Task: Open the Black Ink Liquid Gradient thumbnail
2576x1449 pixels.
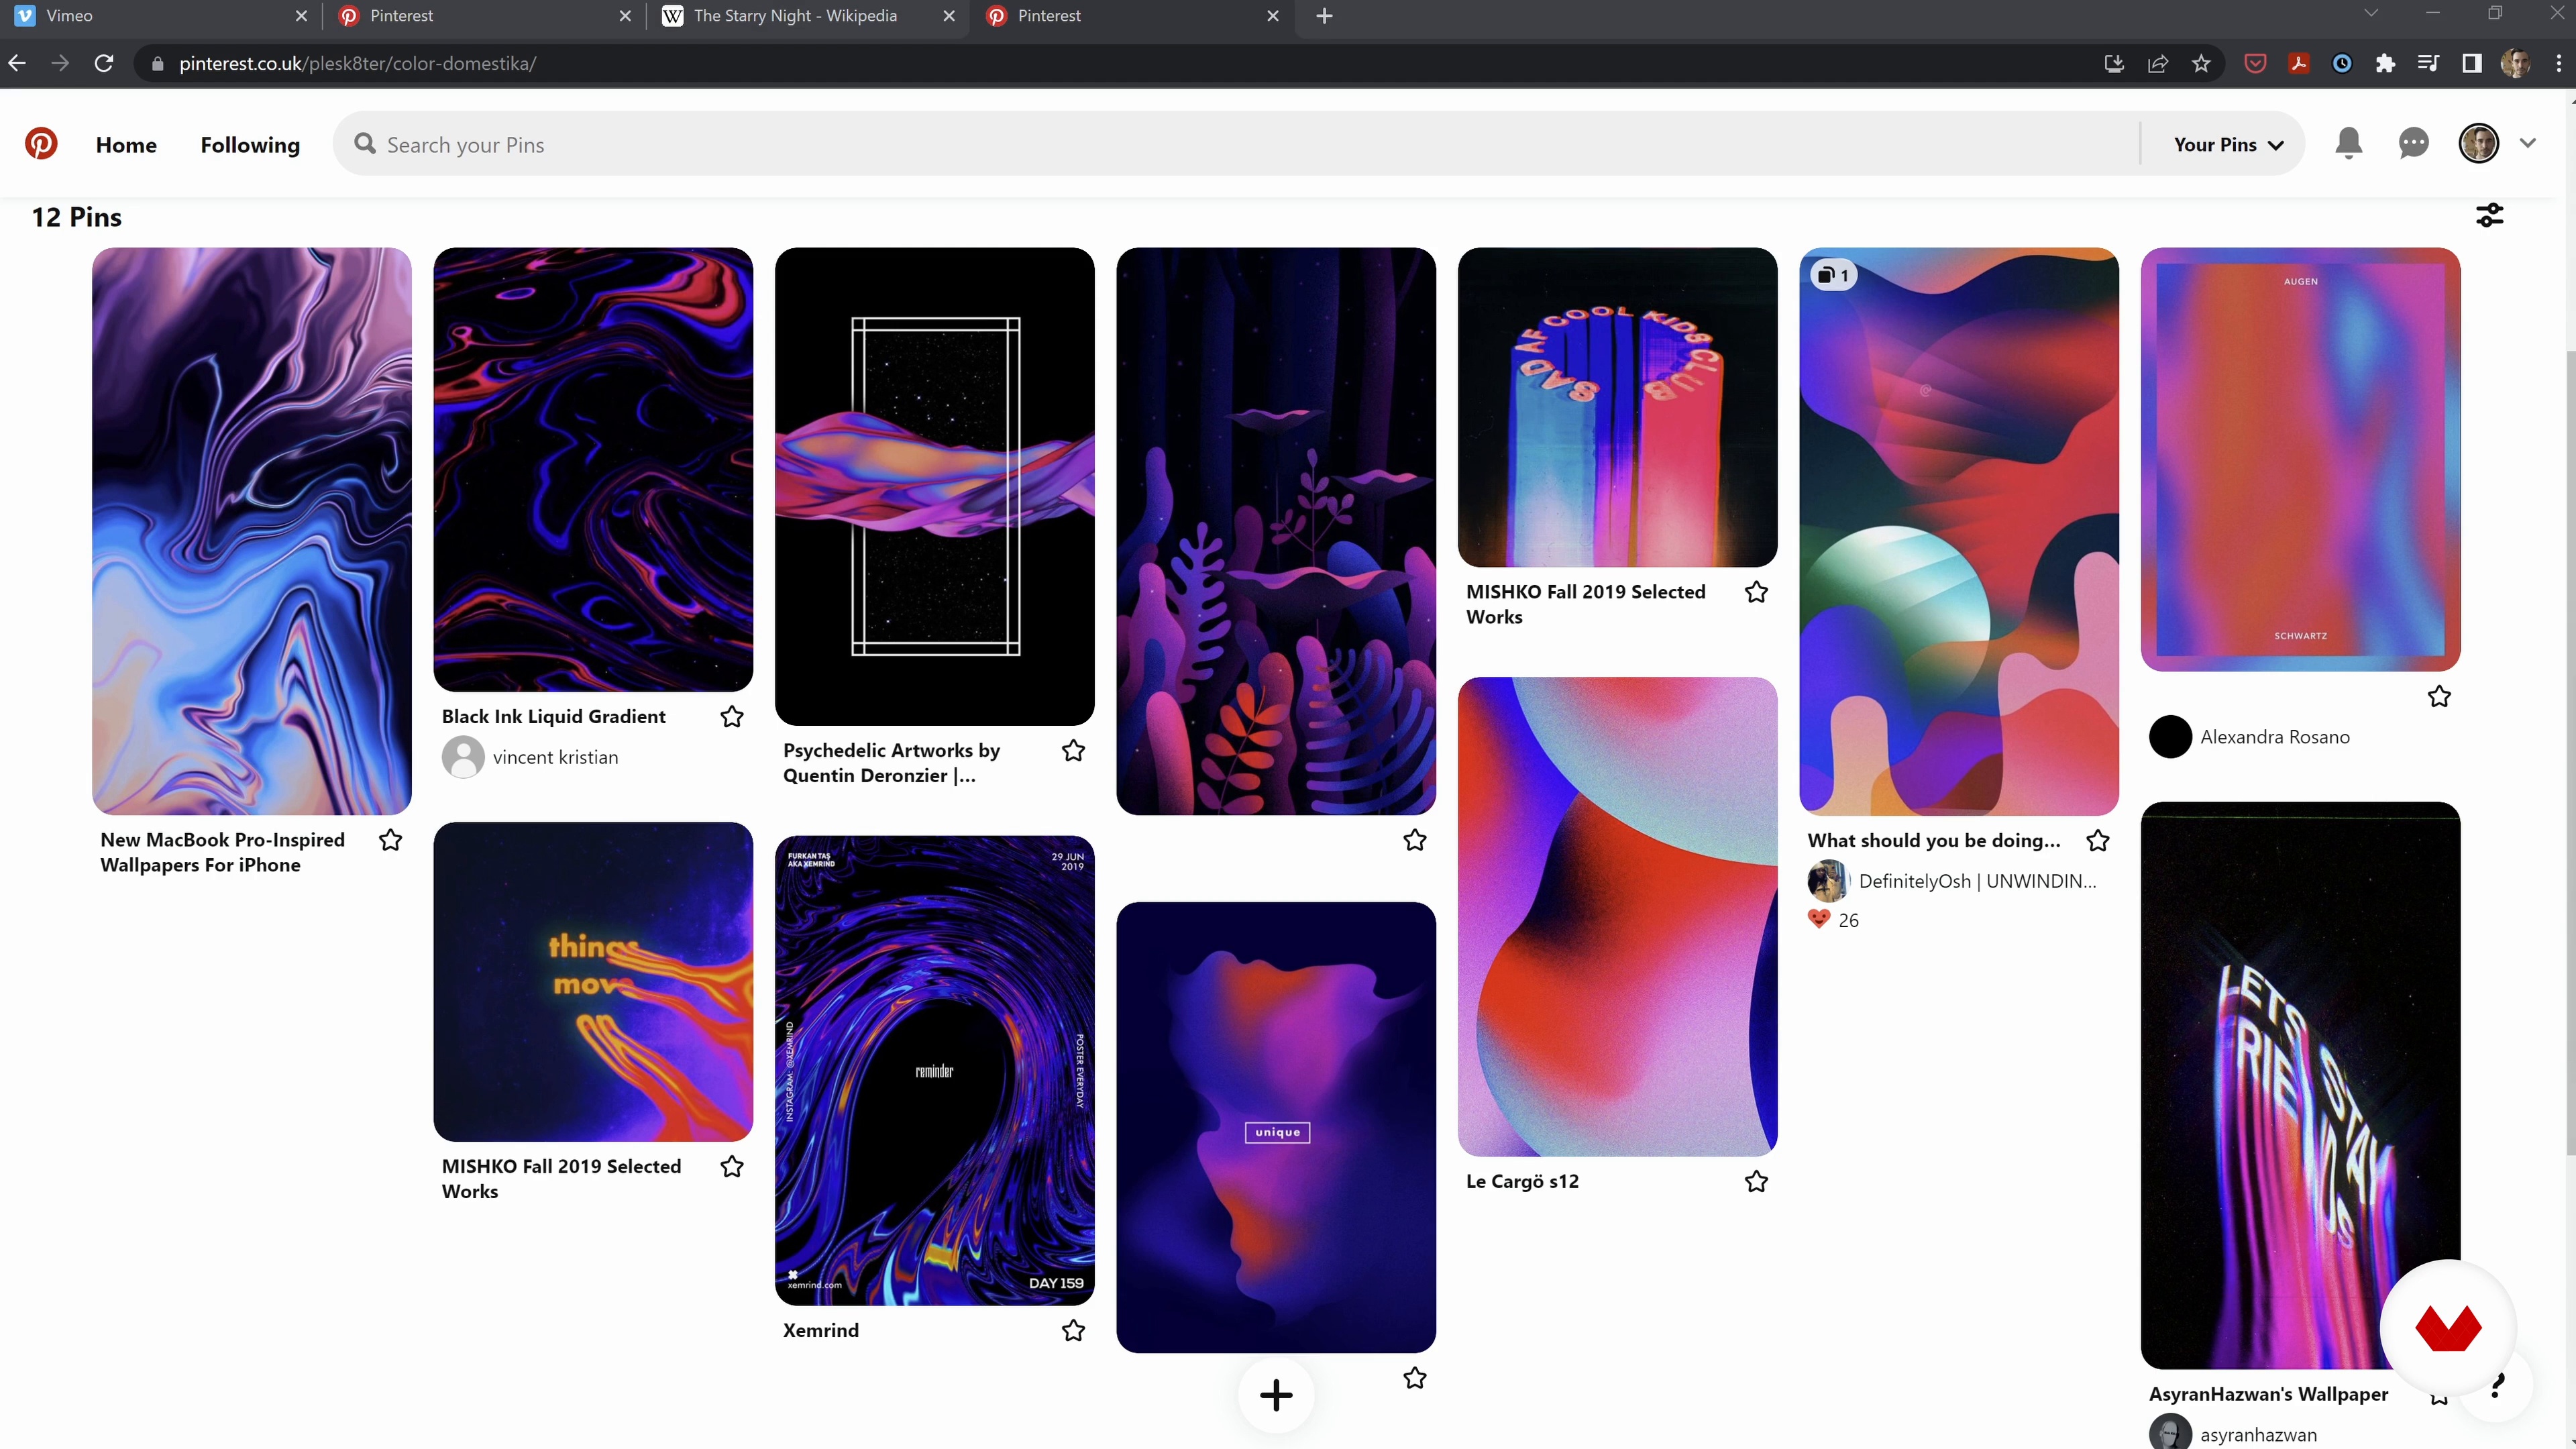Action: pyautogui.click(x=593, y=469)
